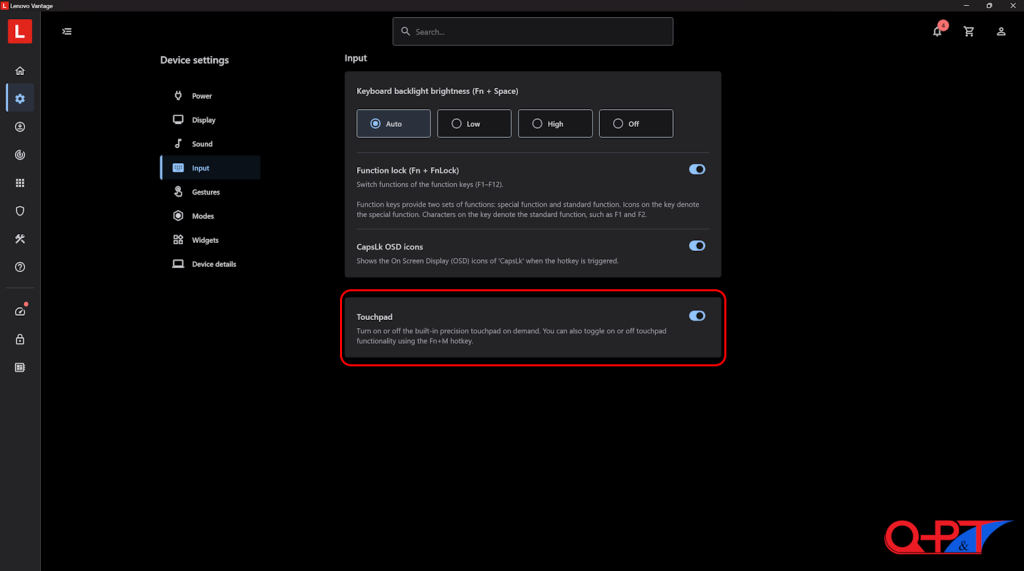Toggle the Touchpad switch off
The height and width of the screenshot is (571, 1024).
pyautogui.click(x=697, y=316)
